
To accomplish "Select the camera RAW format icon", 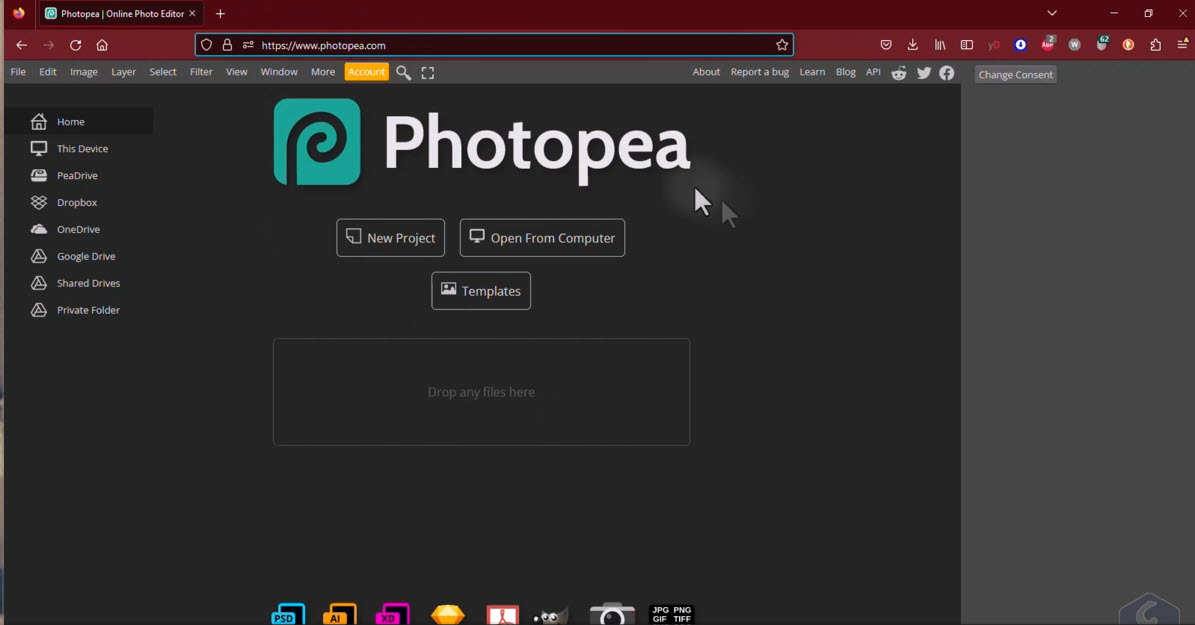I will click(612, 613).
